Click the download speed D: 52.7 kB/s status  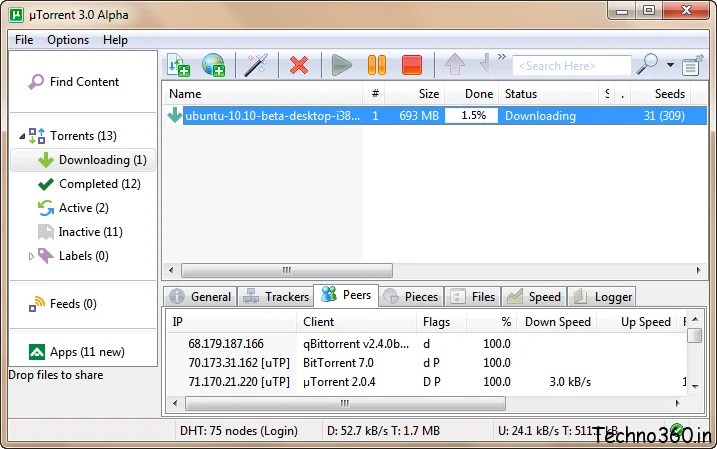[383, 431]
